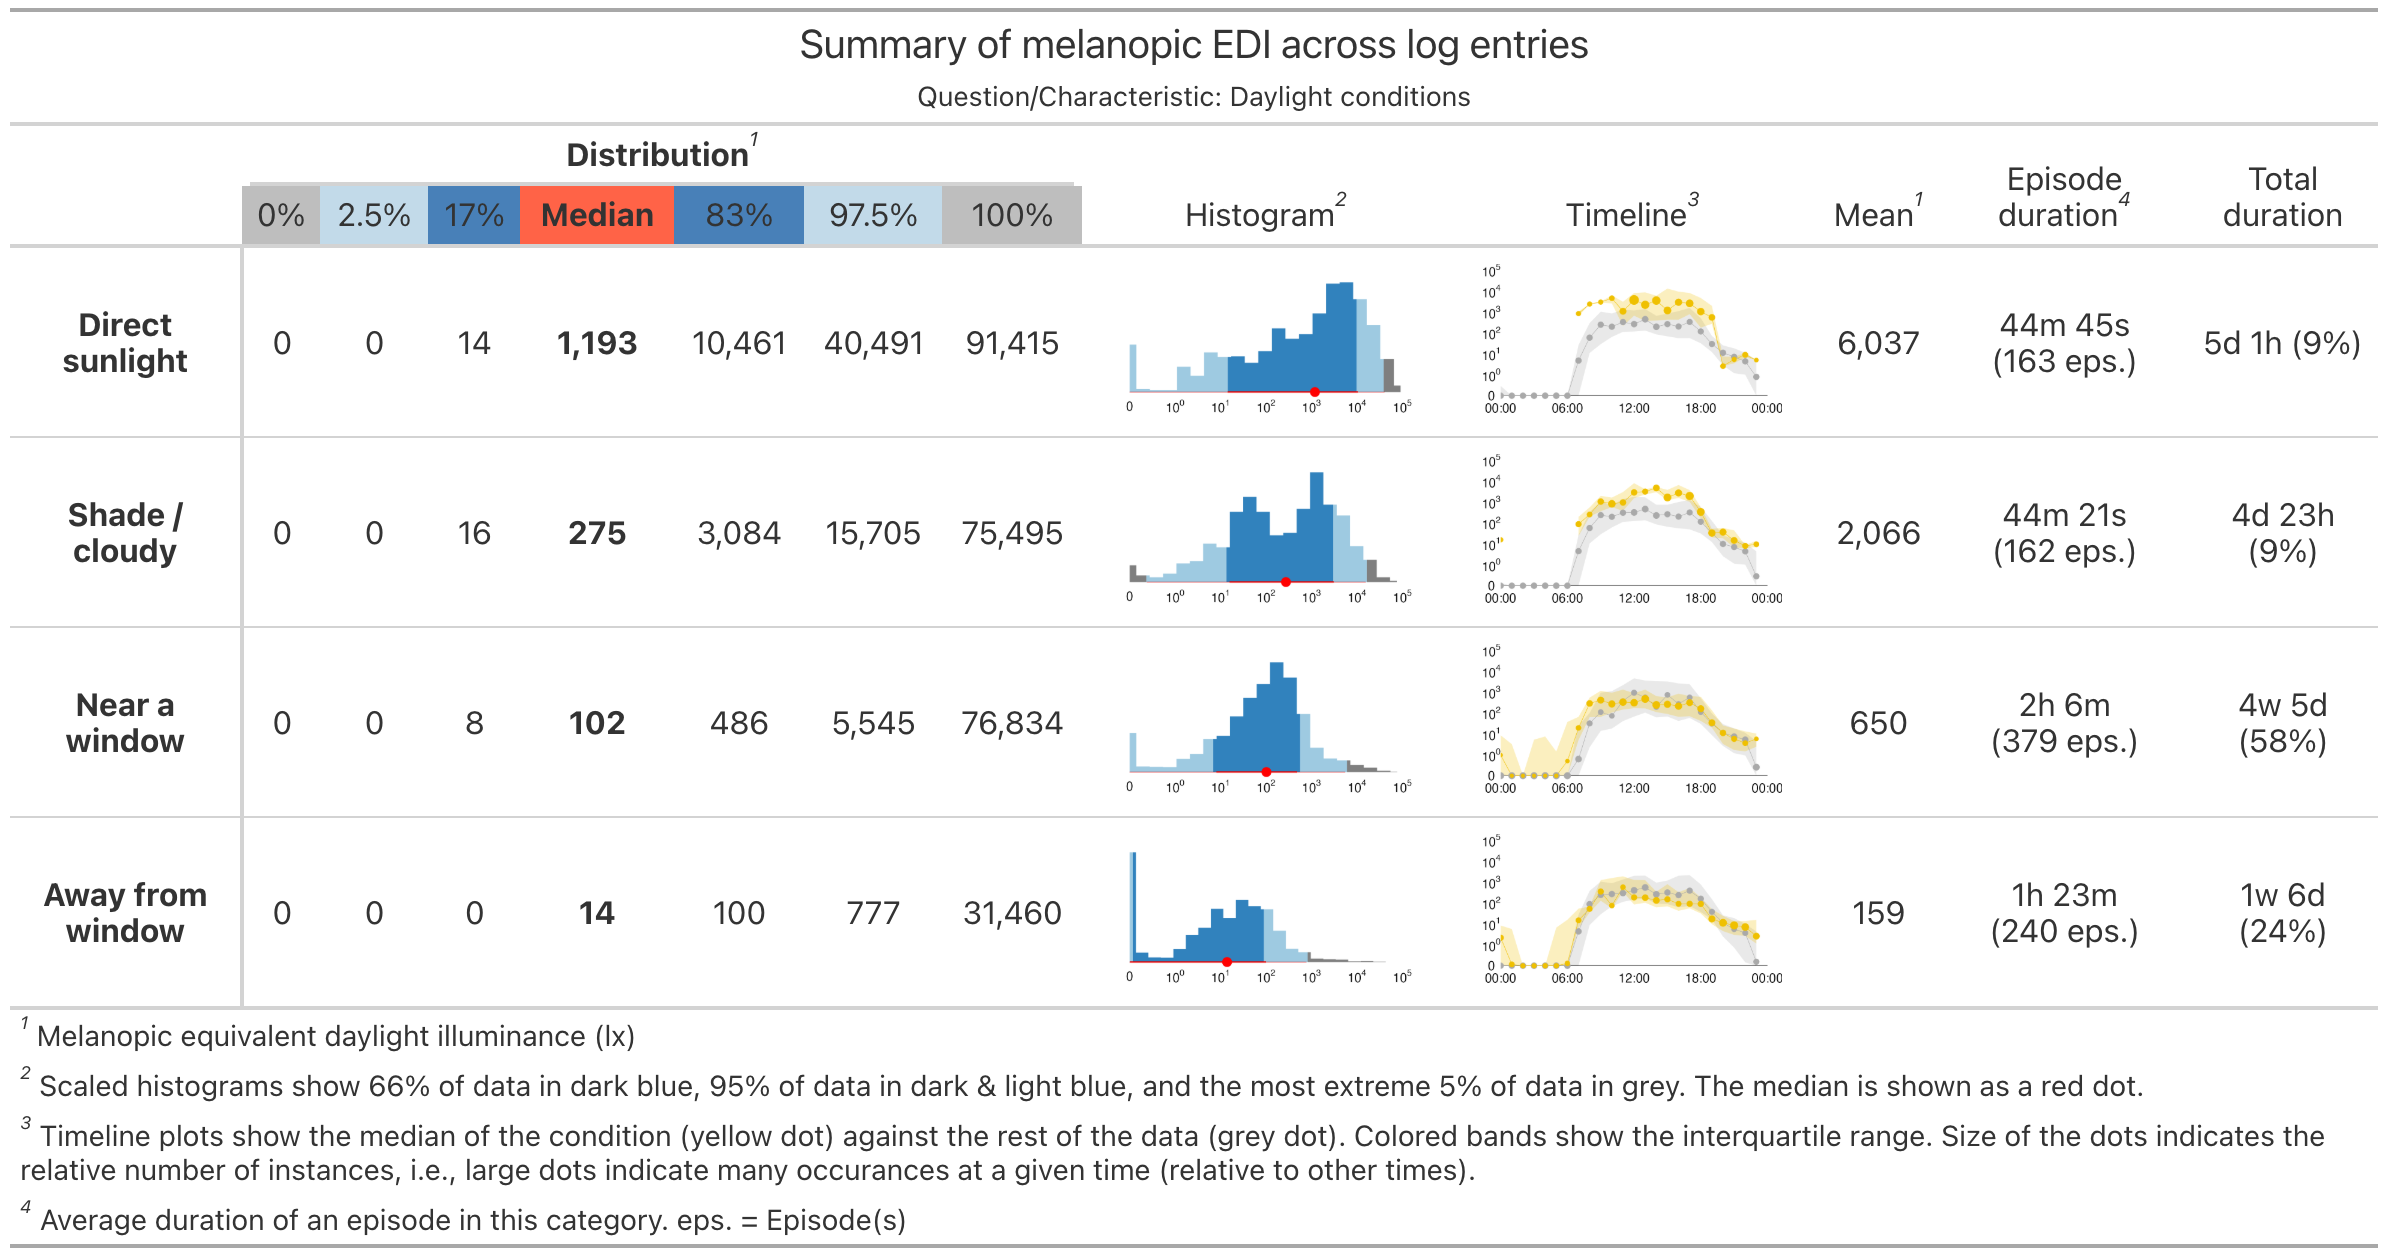This screenshot has width=2388, height=1256.
Task: Click the grey 100% percentile header
Action: pyautogui.click(x=1012, y=215)
